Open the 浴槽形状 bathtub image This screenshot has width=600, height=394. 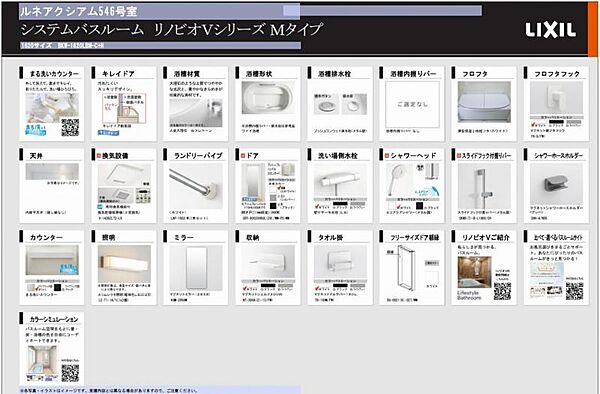268,98
